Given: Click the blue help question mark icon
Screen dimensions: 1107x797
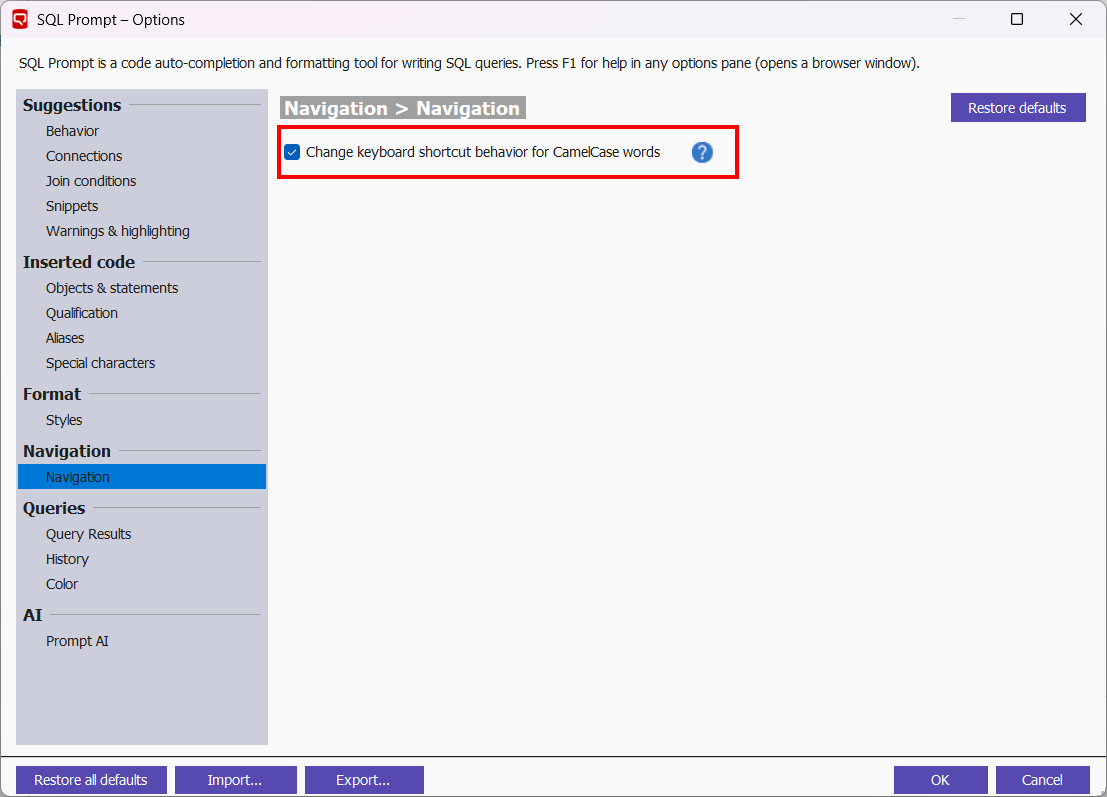Looking at the screenshot, I should coord(702,152).
